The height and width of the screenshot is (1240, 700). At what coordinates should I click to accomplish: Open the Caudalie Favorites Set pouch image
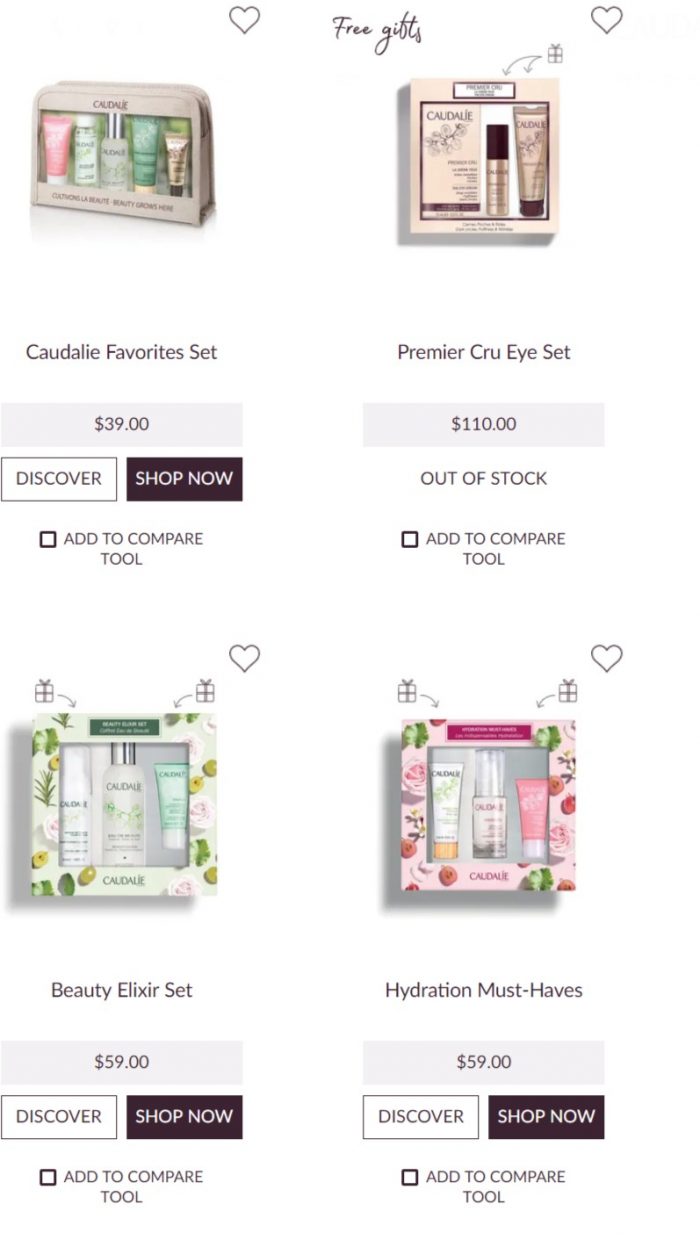tap(122, 157)
